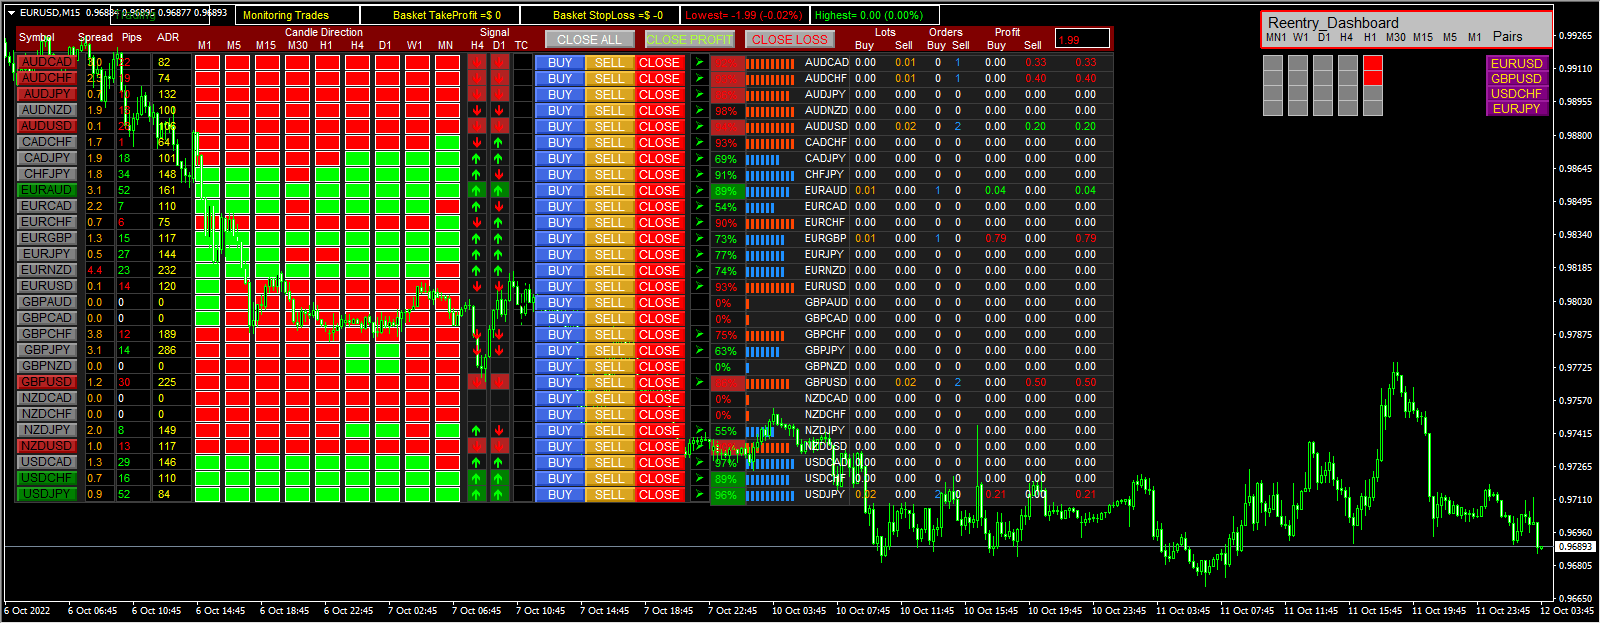The height and width of the screenshot is (624, 1601).
Task: Select EURUSD in Reentry Dashboard pairs
Action: (1516, 63)
